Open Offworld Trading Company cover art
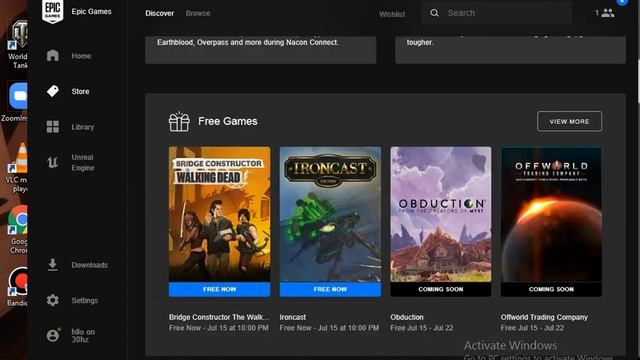 (551, 214)
